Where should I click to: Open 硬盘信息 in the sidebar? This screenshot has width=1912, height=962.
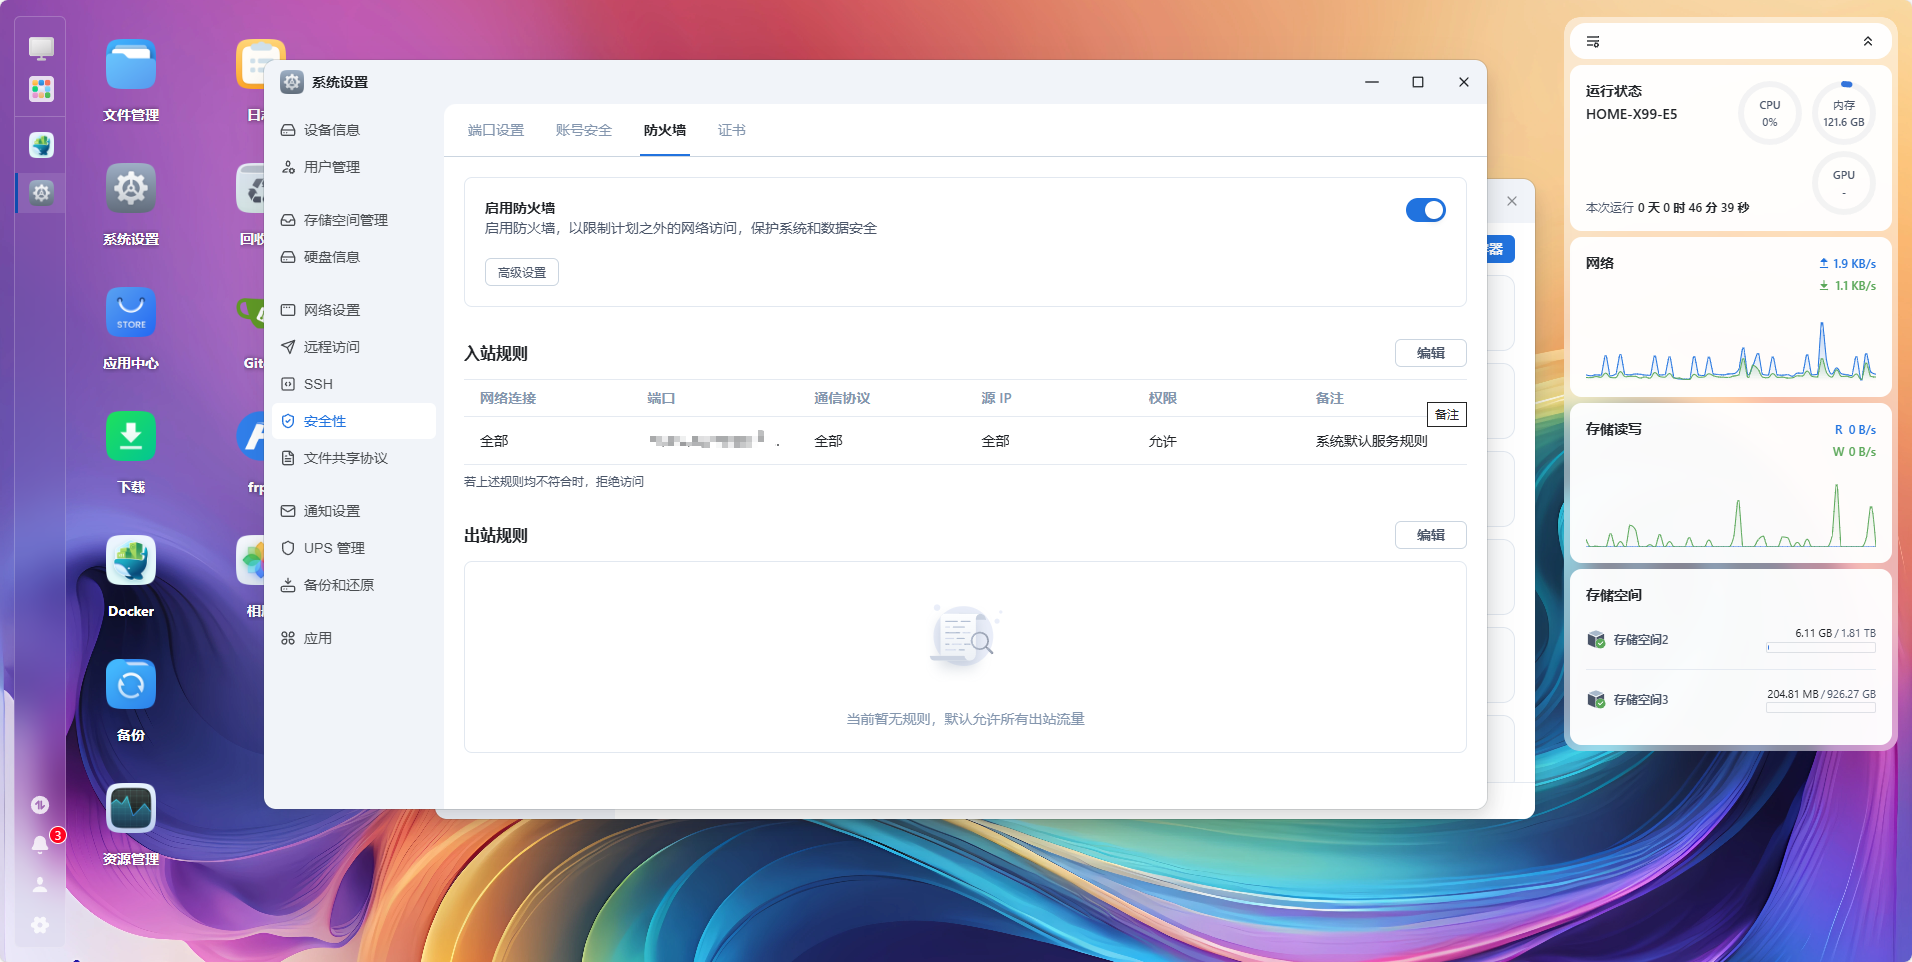[354, 257]
